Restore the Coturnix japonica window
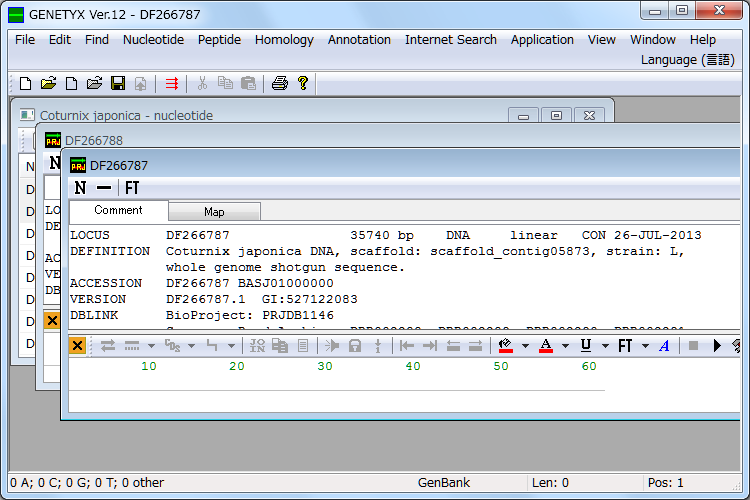The height and width of the screenshot is (500, 750). (x=556, y=116)
